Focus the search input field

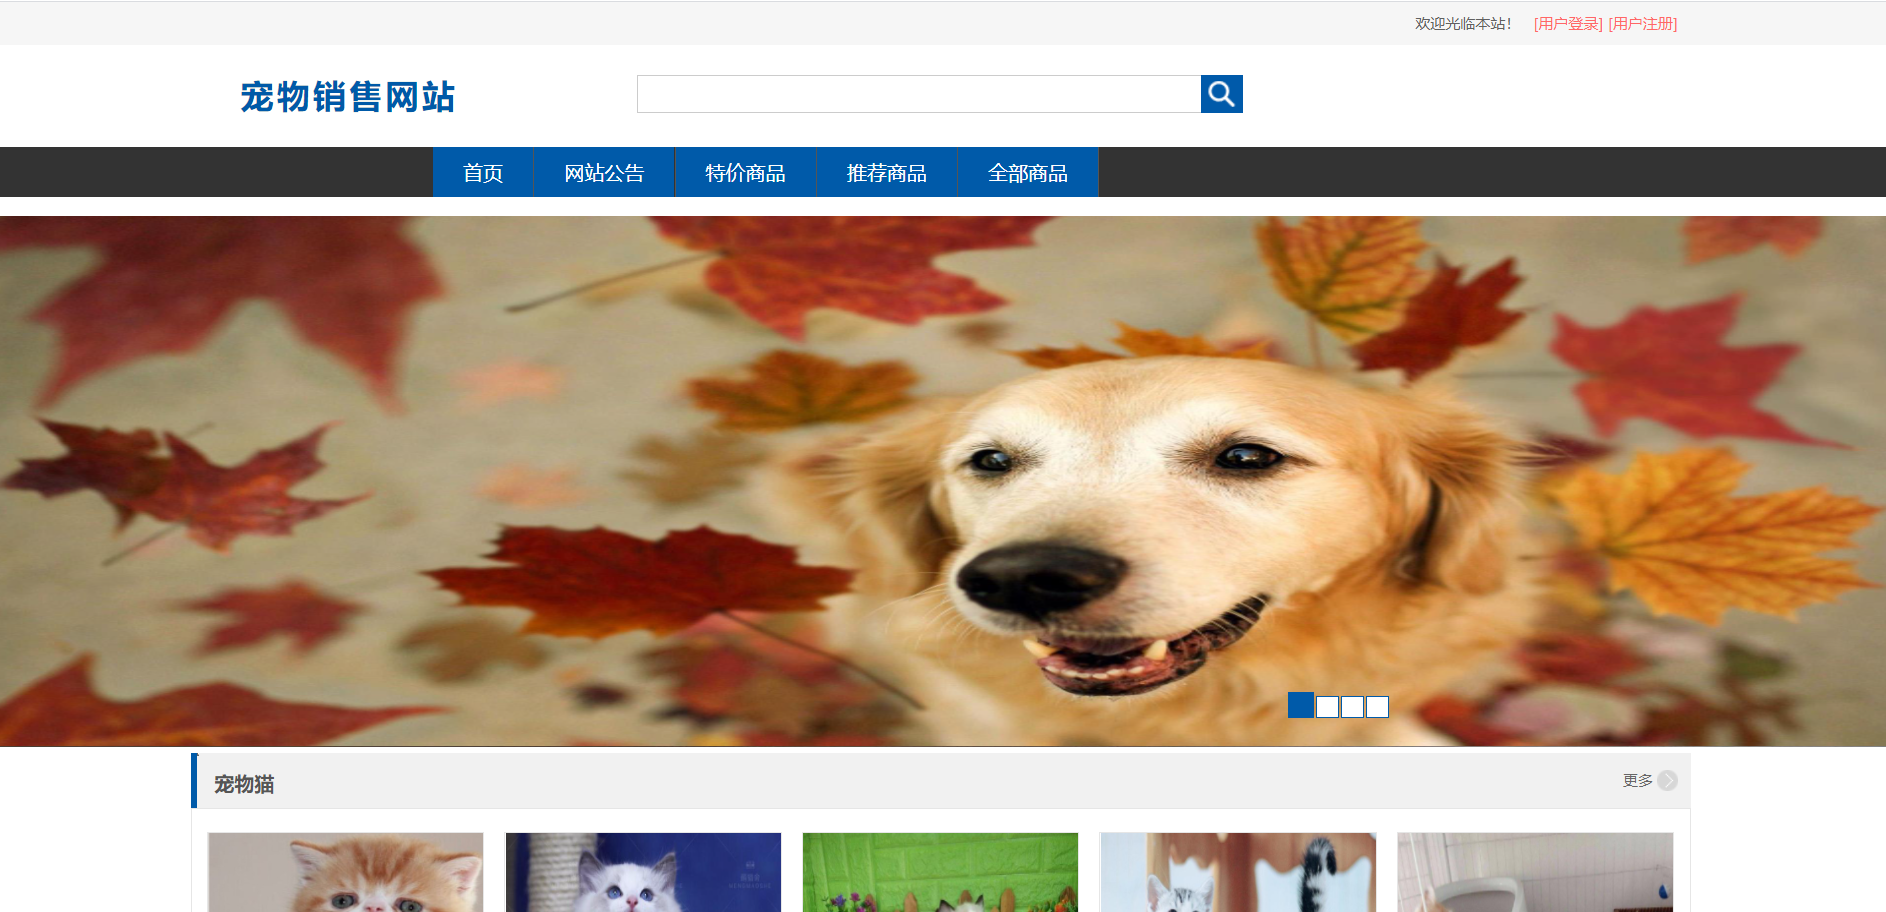click(x=919, y=94)
